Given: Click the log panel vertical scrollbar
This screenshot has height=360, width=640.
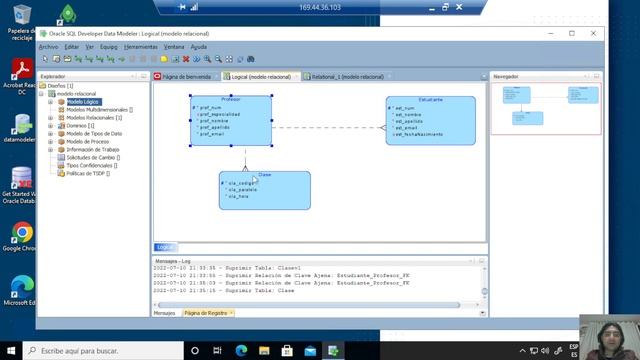Looking at the screenshot, I should point(484,291).
